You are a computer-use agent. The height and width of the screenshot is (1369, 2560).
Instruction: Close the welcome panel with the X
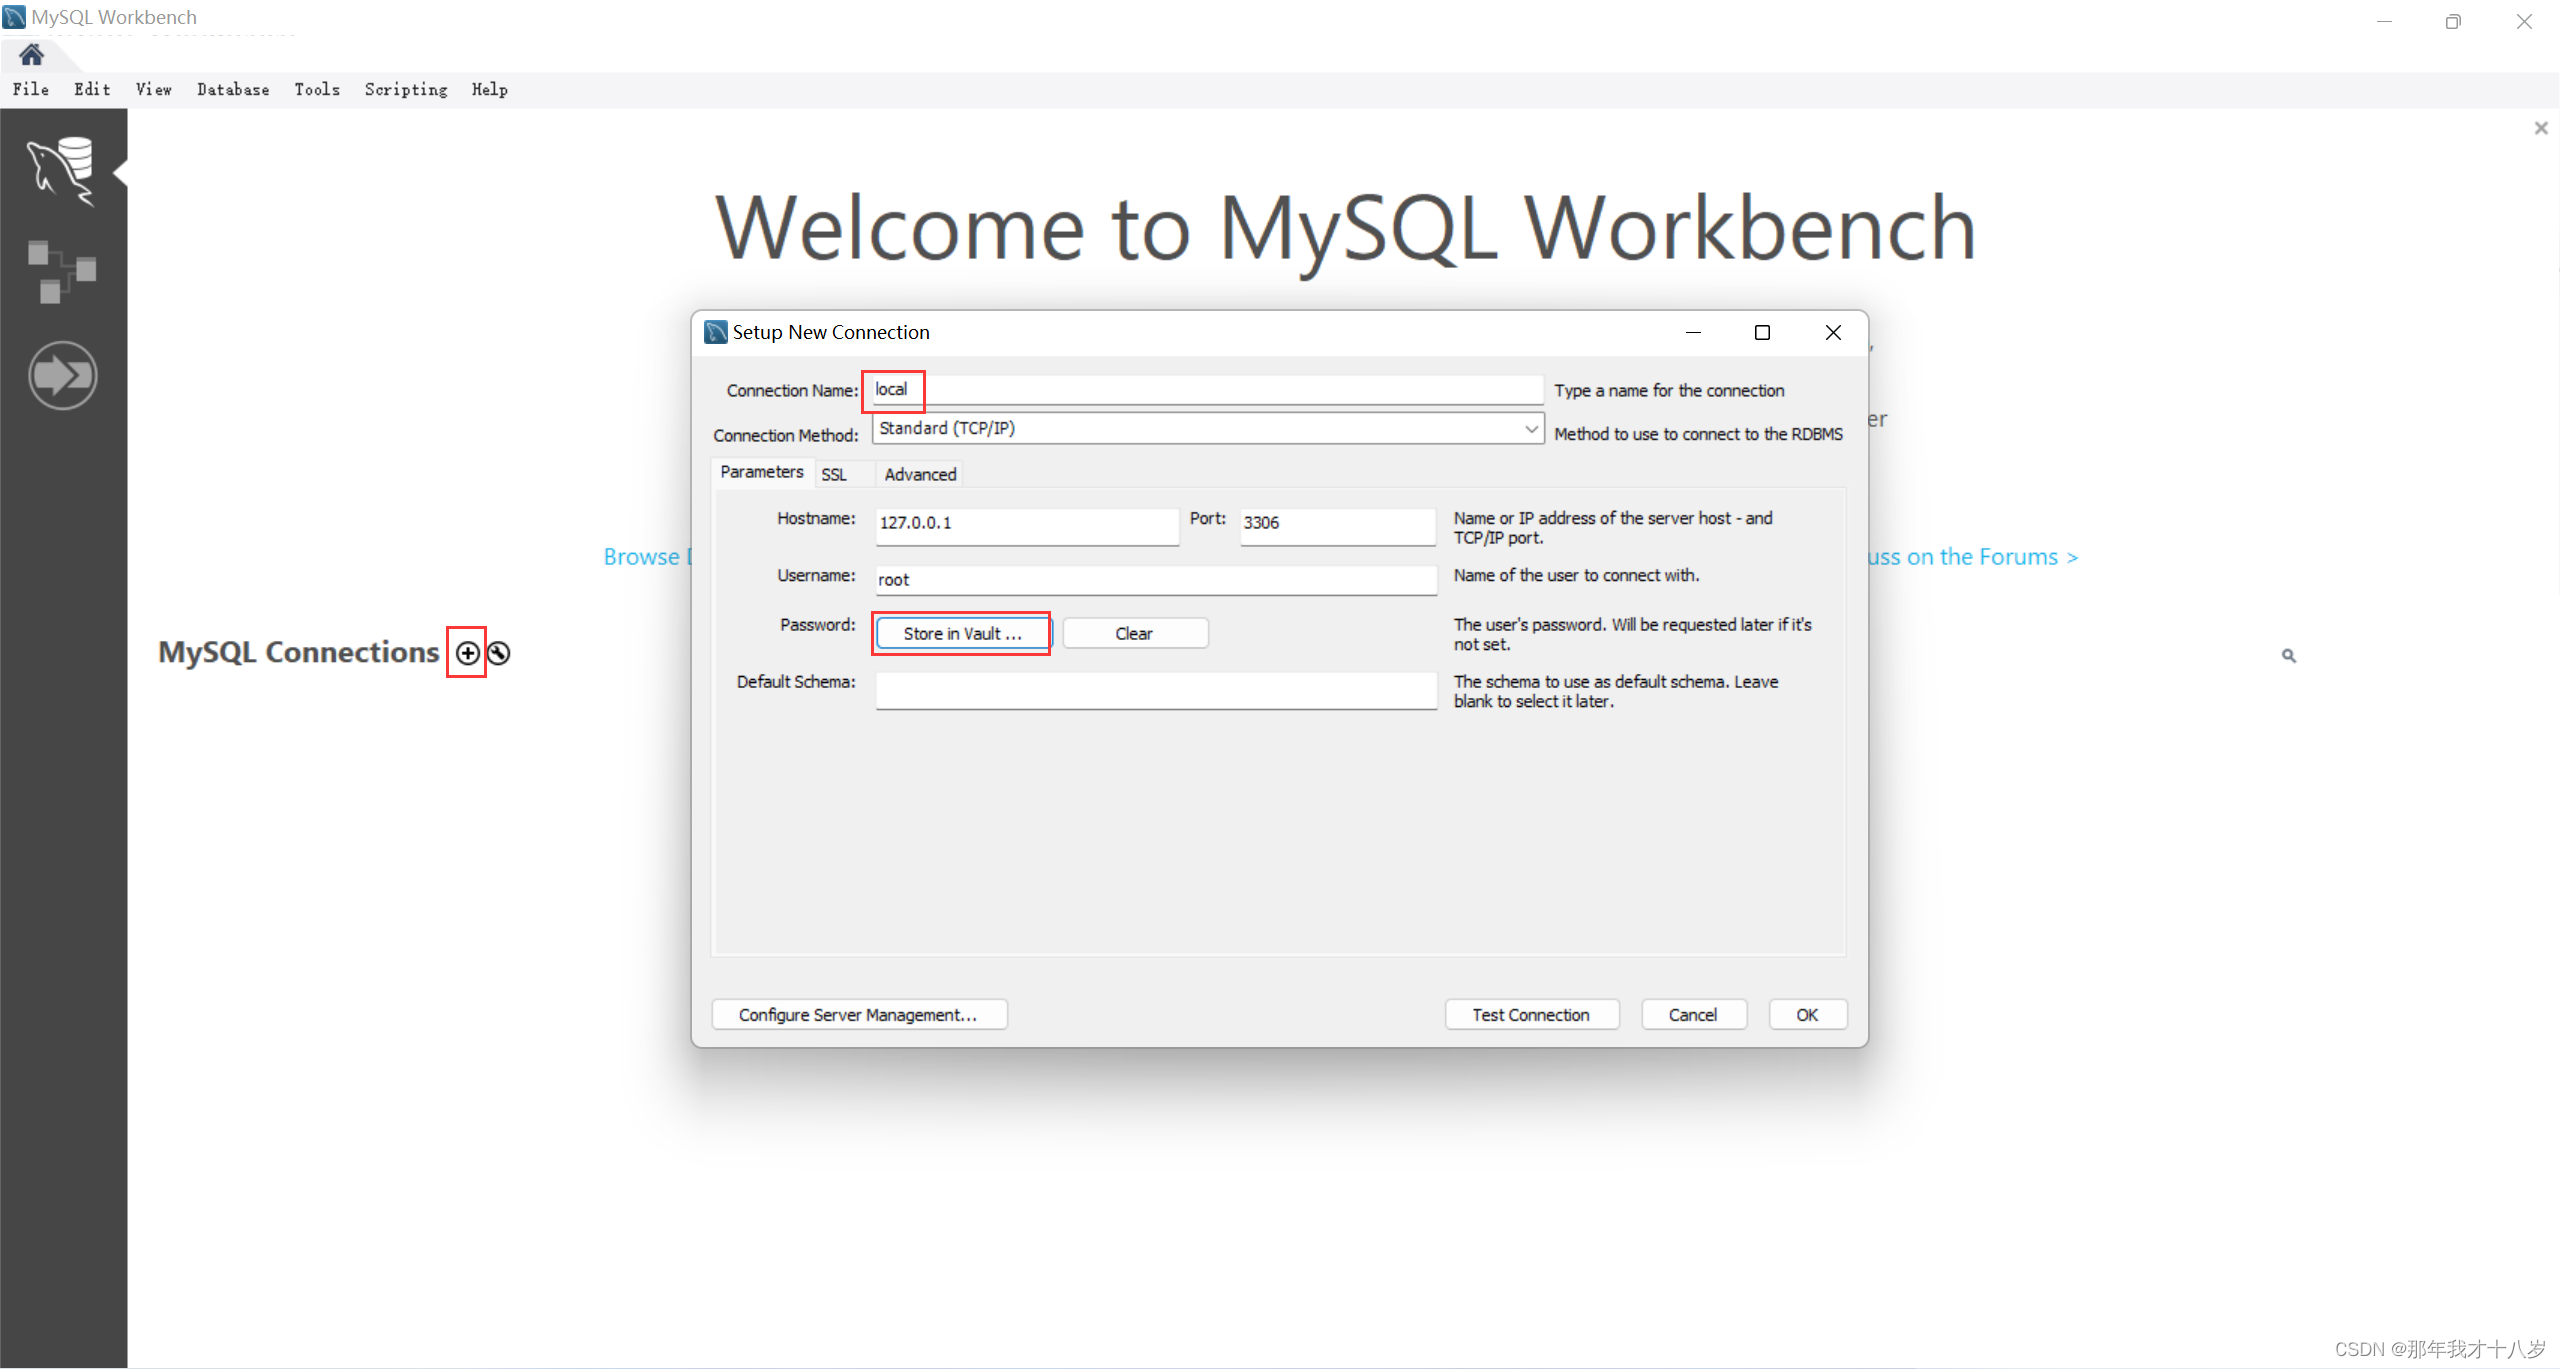2541,128
